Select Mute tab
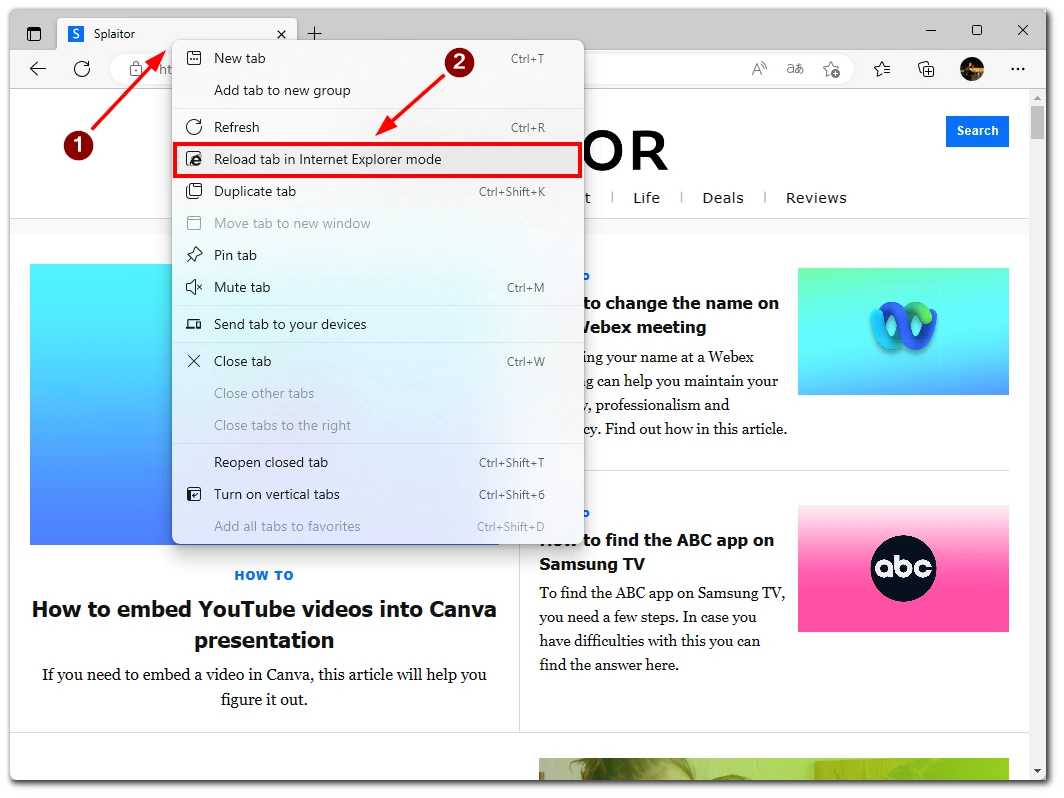 (378, 287)
